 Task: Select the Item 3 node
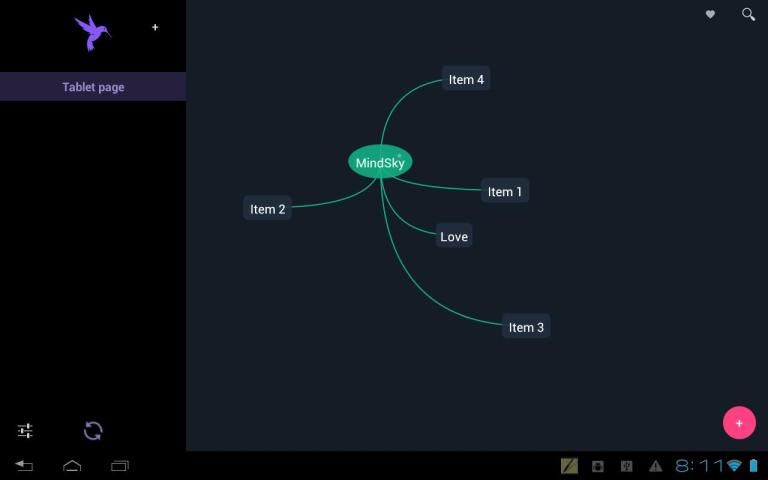526,327
